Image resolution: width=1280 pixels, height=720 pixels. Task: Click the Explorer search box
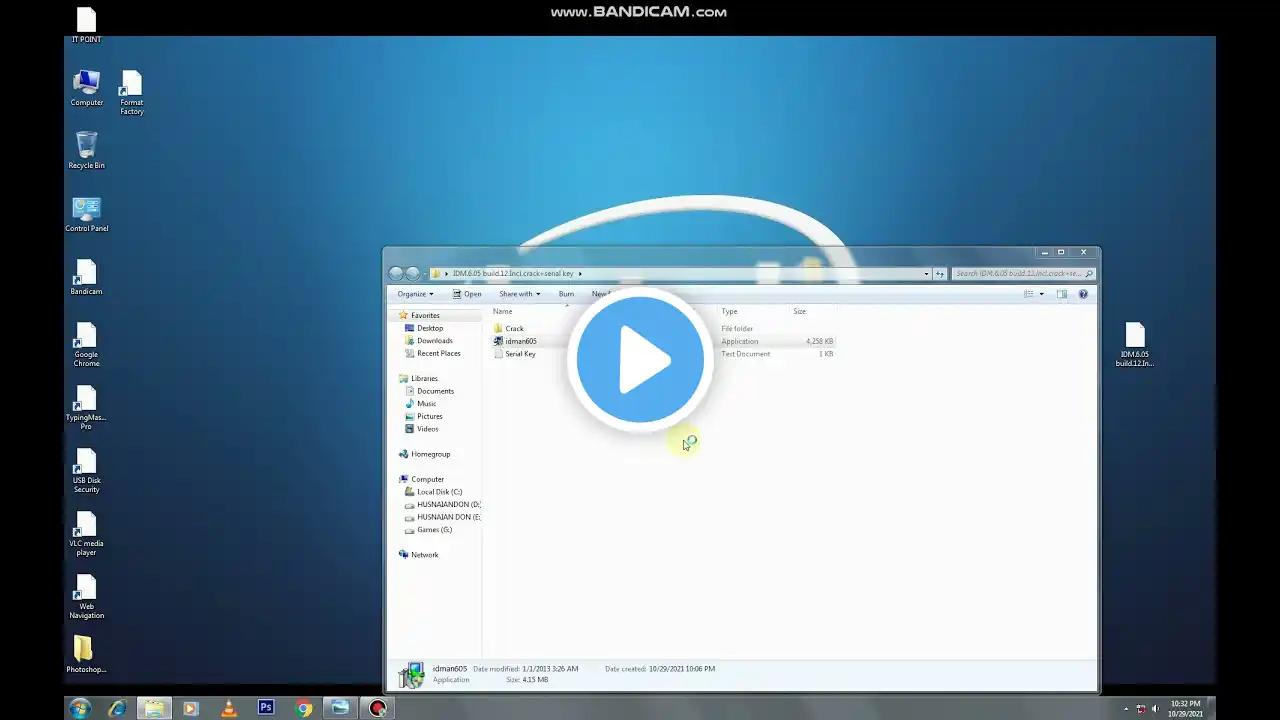1024,273
